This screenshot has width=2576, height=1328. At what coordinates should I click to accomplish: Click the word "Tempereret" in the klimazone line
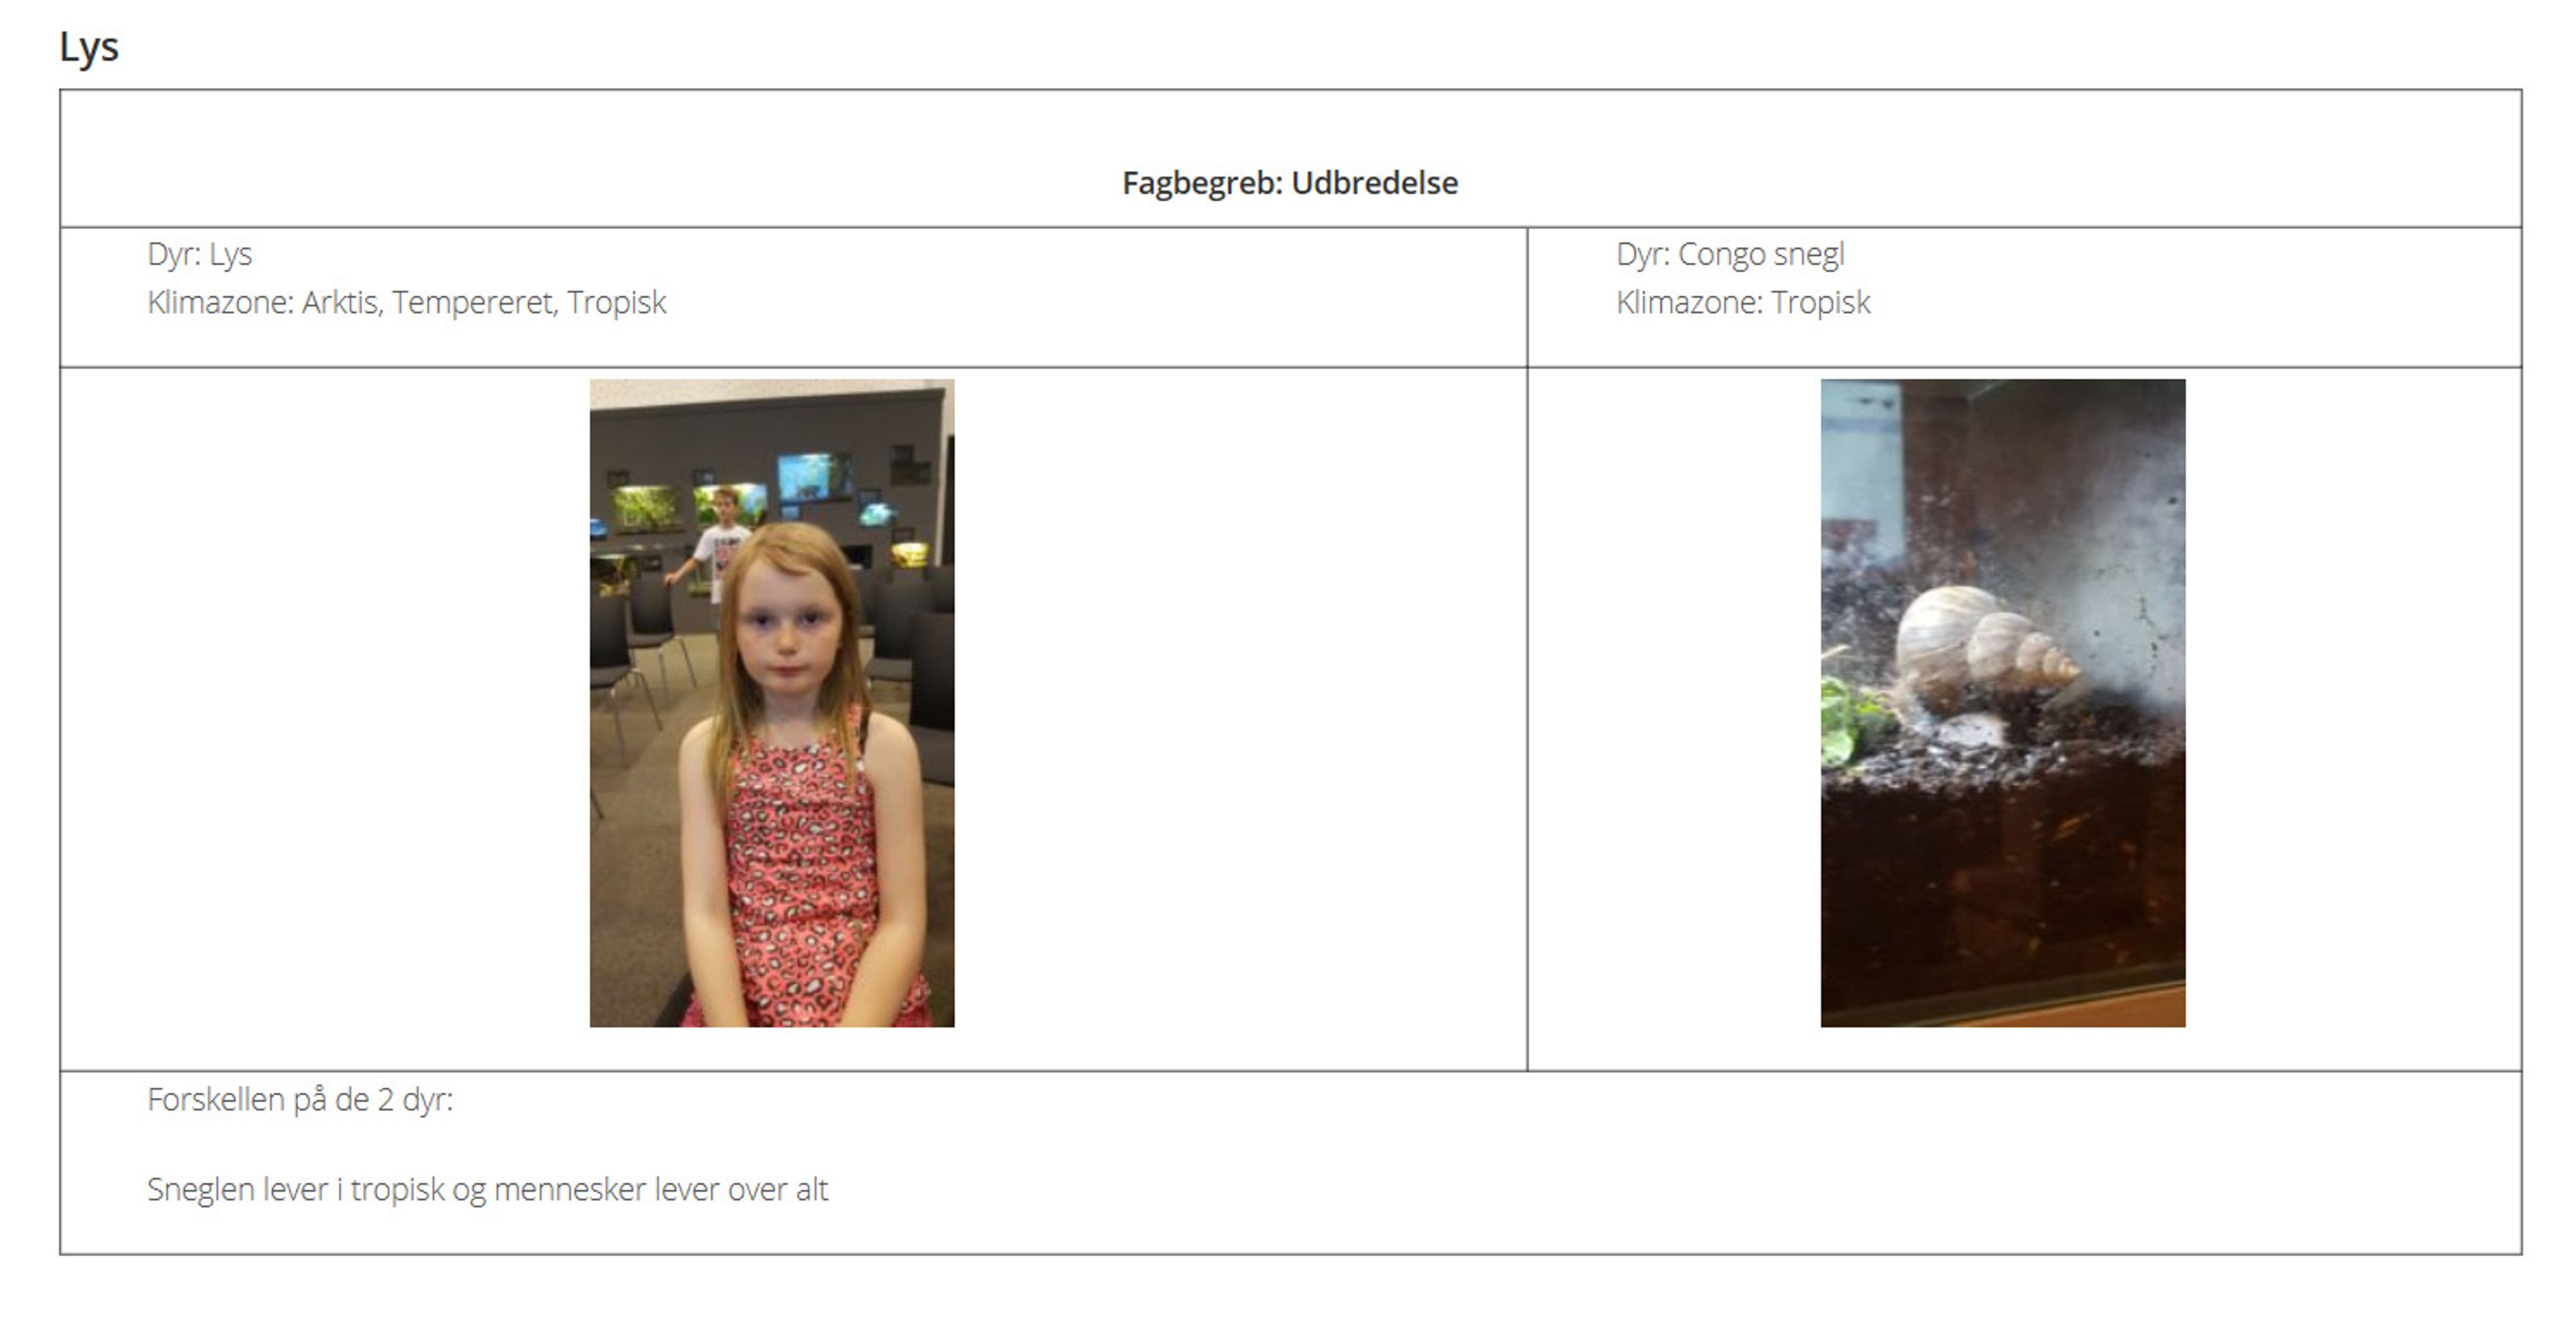coord(473,302)
